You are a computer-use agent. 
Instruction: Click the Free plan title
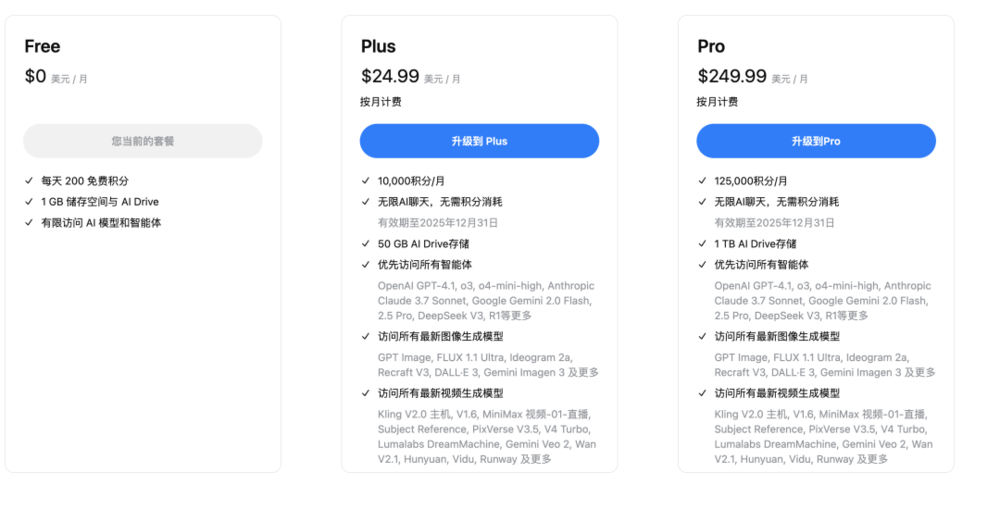42,46
